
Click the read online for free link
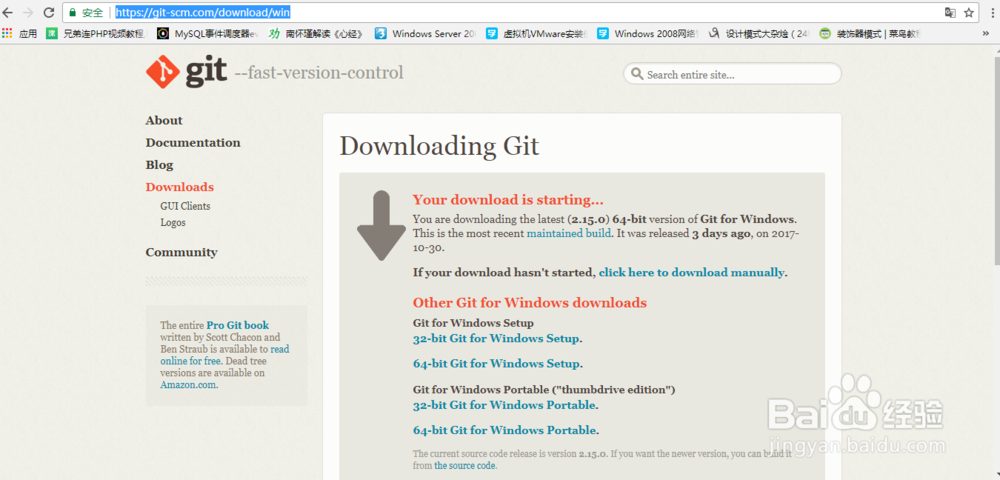click(224, 355)
